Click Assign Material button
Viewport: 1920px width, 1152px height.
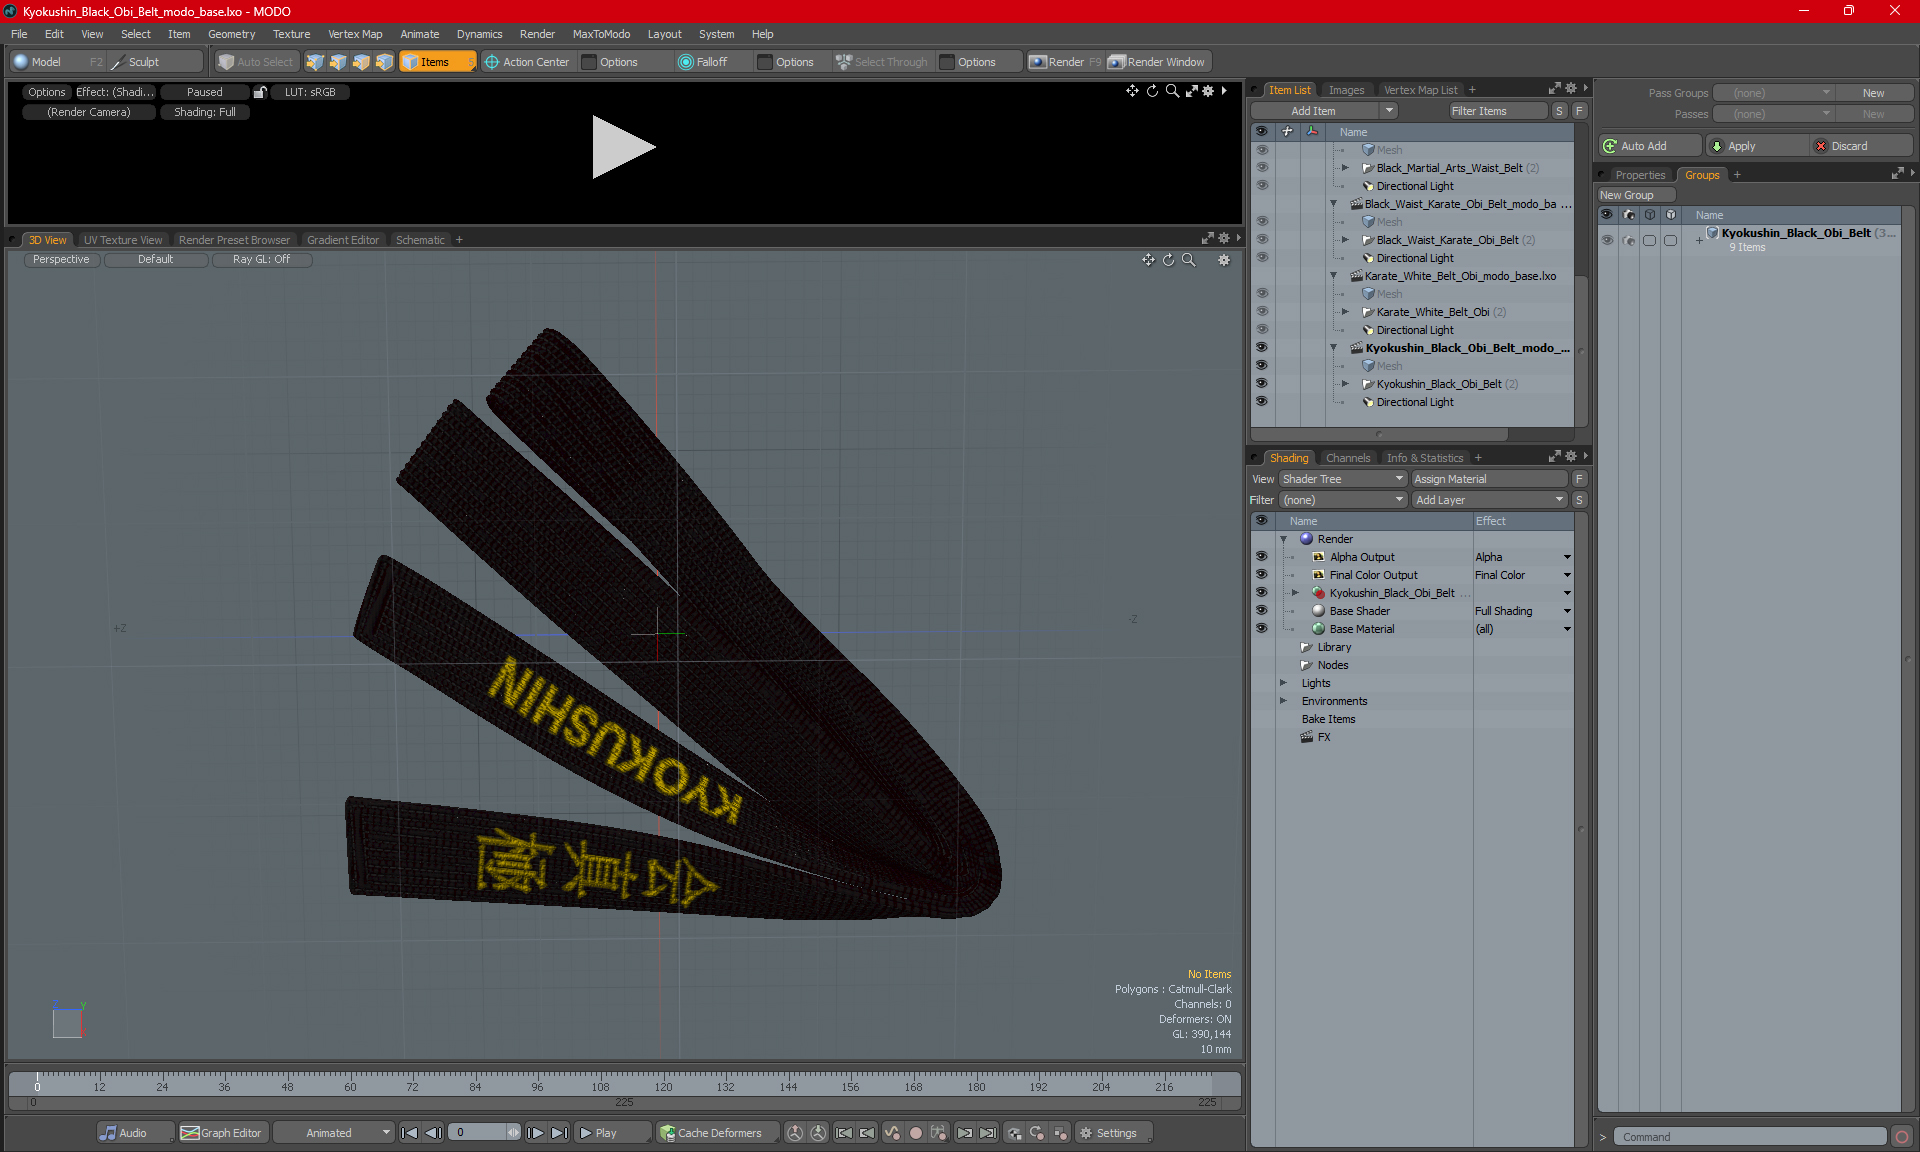point(1489,479)
